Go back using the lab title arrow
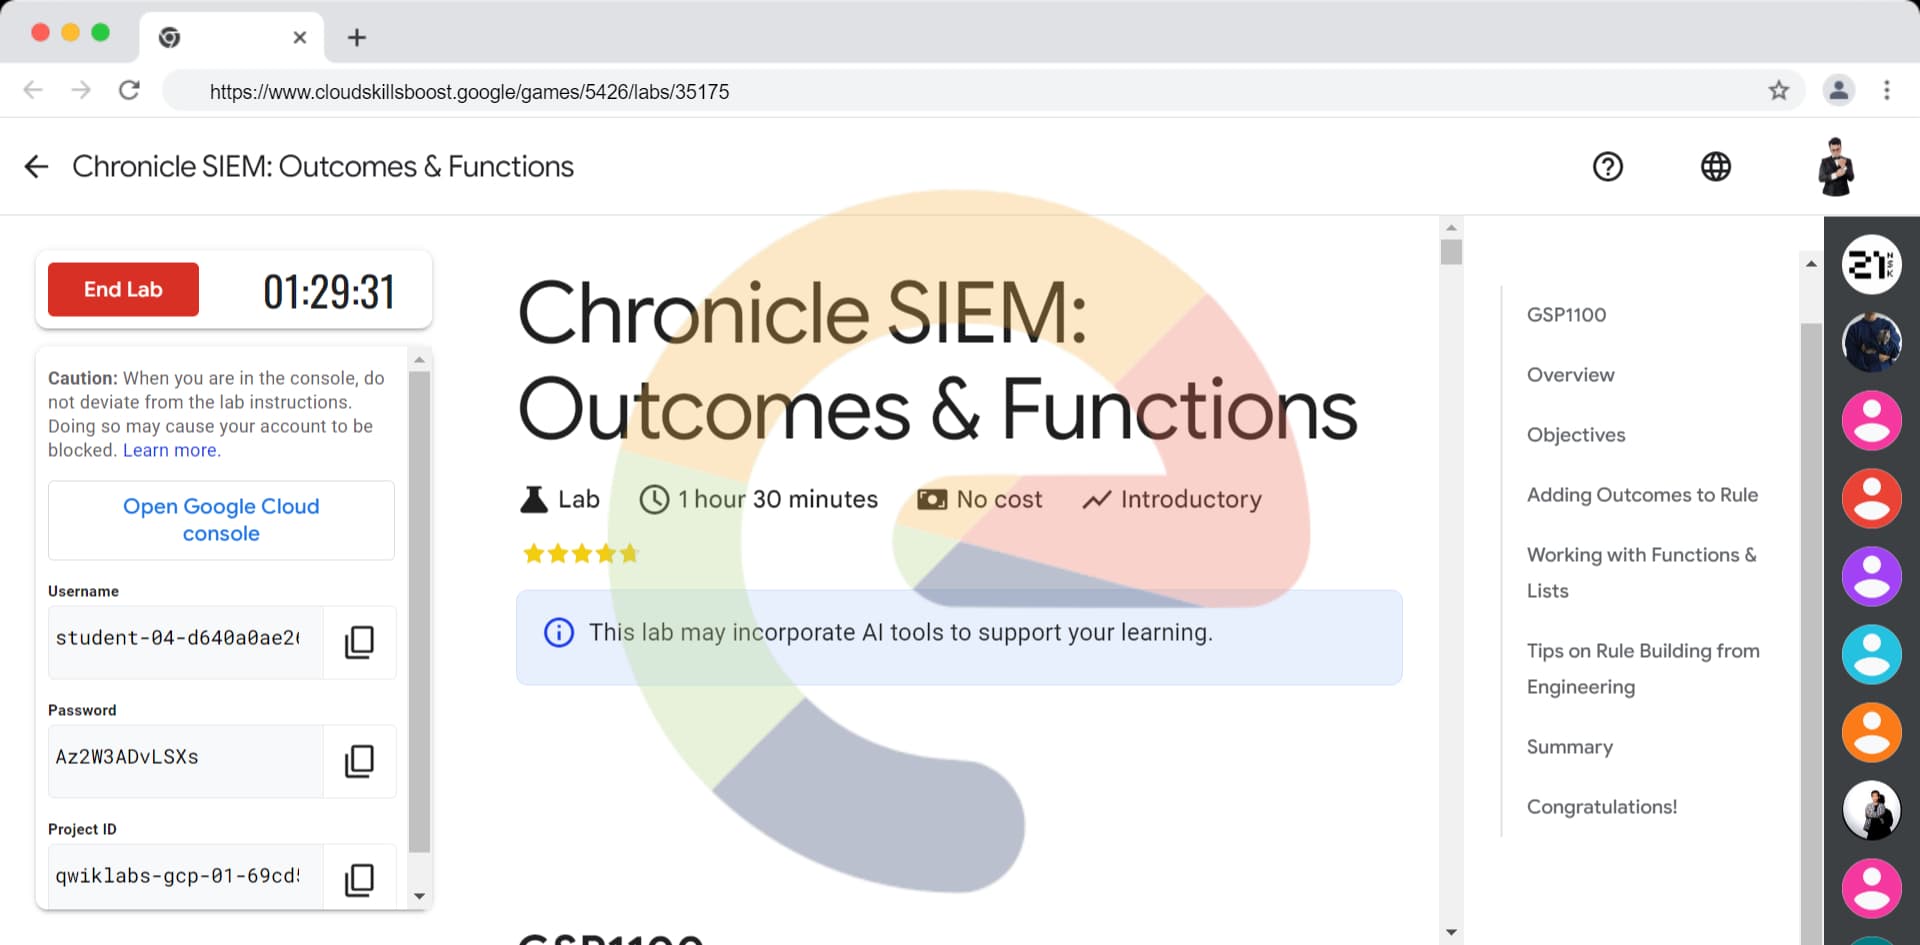 coord(37,167)
